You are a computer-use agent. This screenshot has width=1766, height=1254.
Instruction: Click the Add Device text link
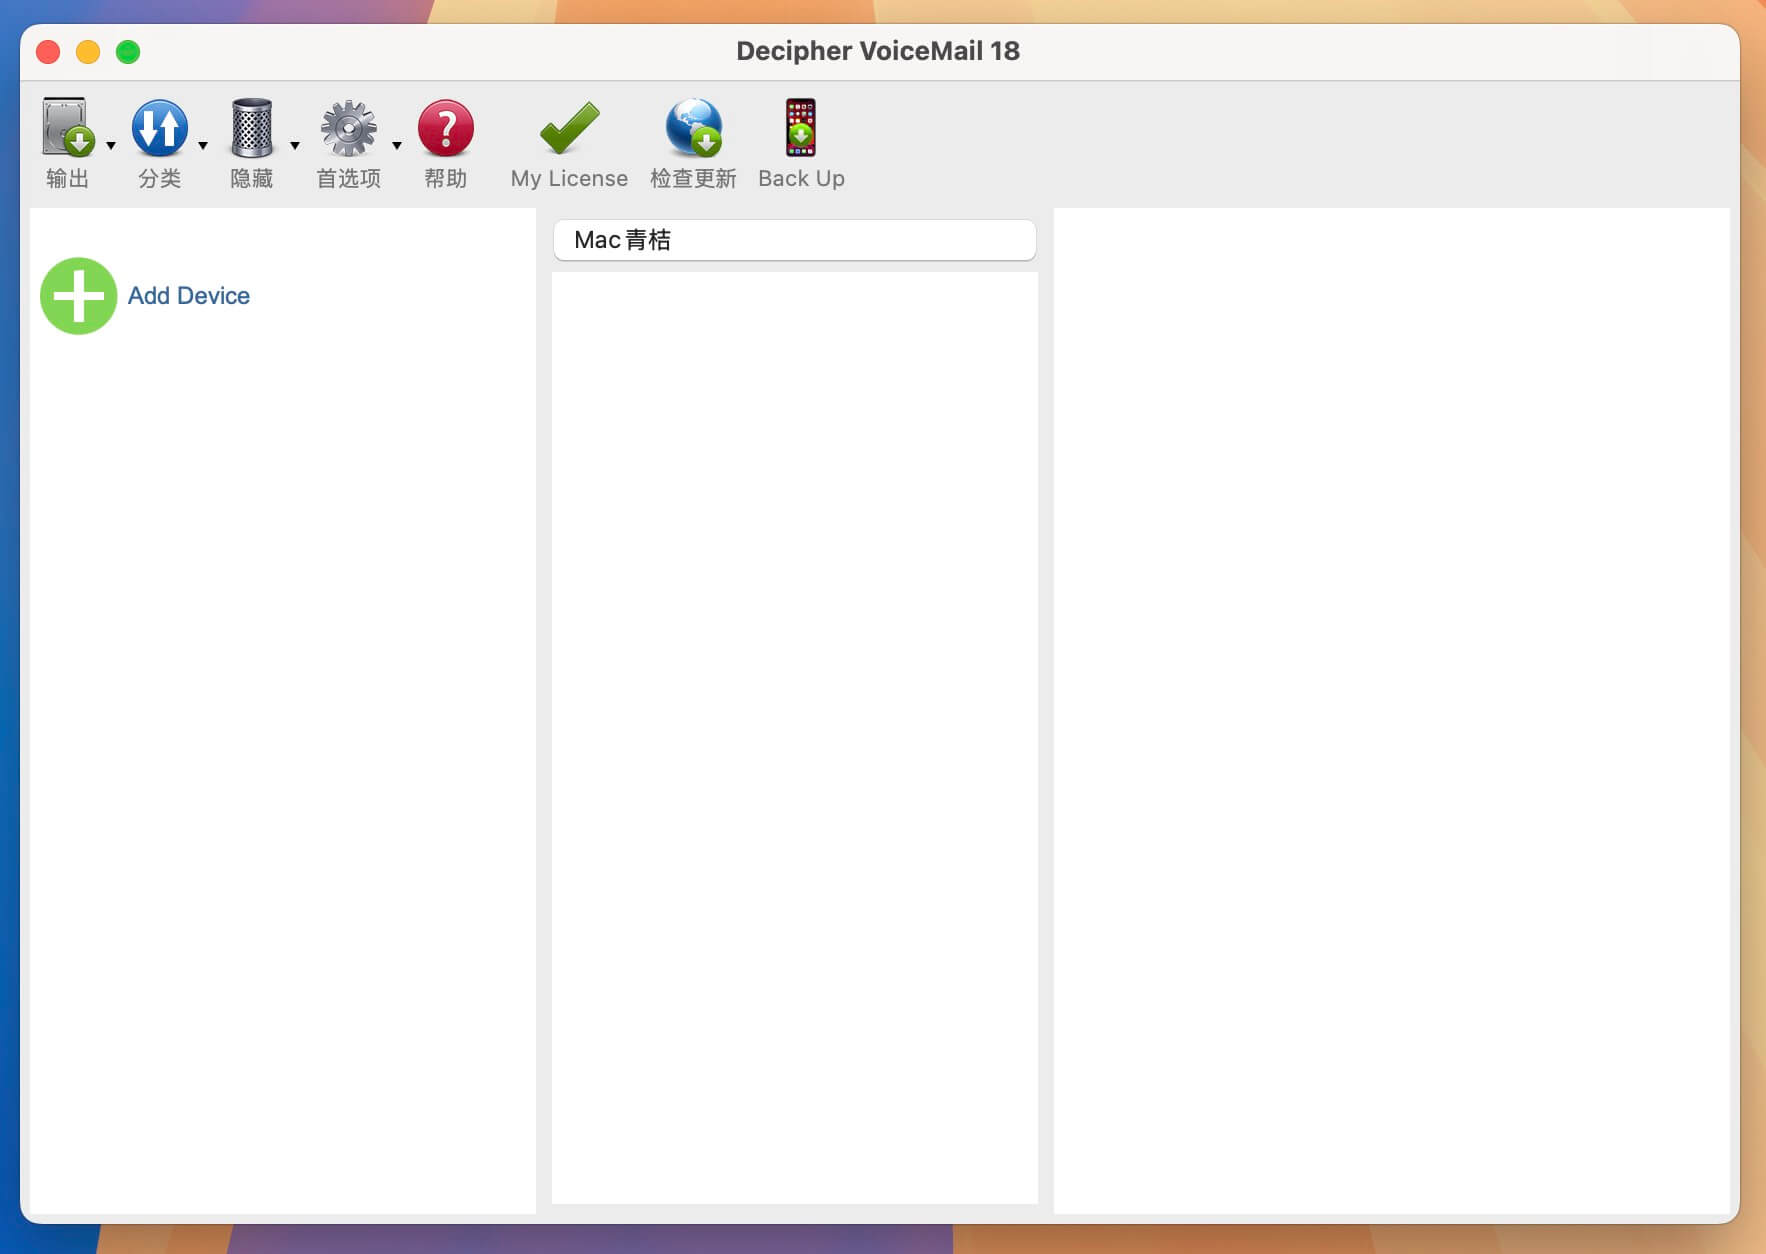pos(189,296)
